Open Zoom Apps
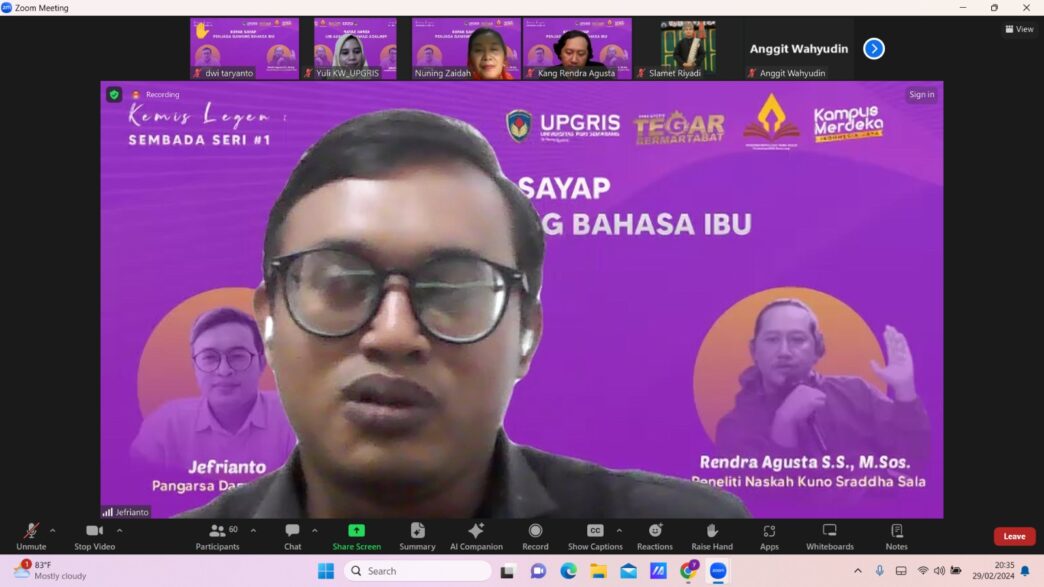The width and height of the screenshot is (1044, 587). click(x=769, y=536)
